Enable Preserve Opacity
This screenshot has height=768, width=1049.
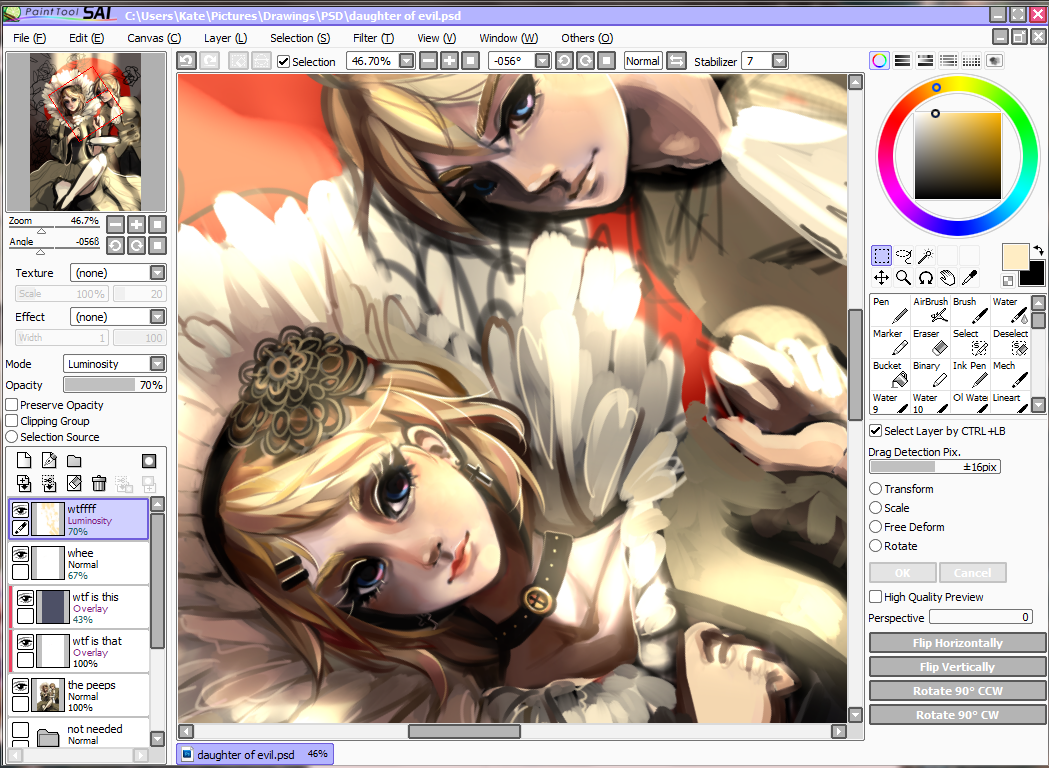pos(11,405)
